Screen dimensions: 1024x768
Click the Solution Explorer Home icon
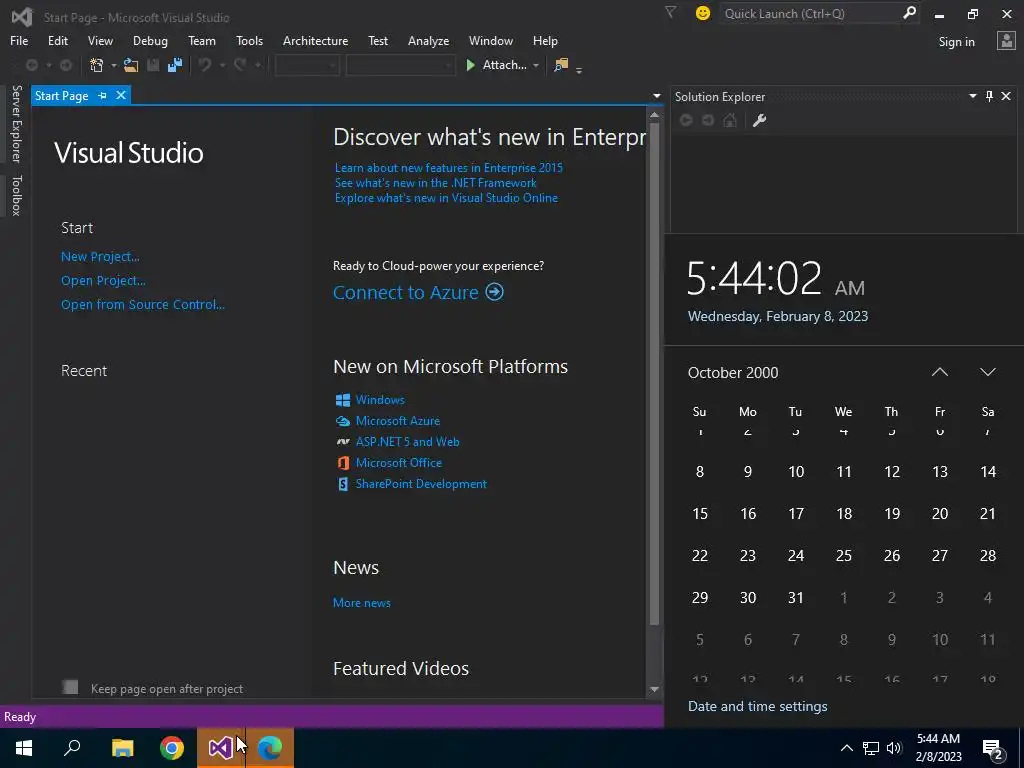point(730,120)
